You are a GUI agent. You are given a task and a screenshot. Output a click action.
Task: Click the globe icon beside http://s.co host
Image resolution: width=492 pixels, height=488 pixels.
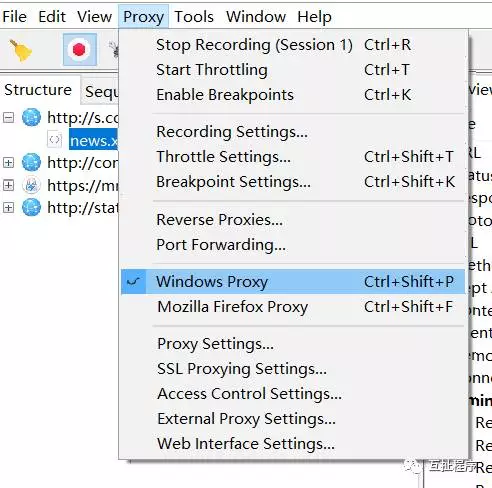pyautogui.click(x=32, y=117)
